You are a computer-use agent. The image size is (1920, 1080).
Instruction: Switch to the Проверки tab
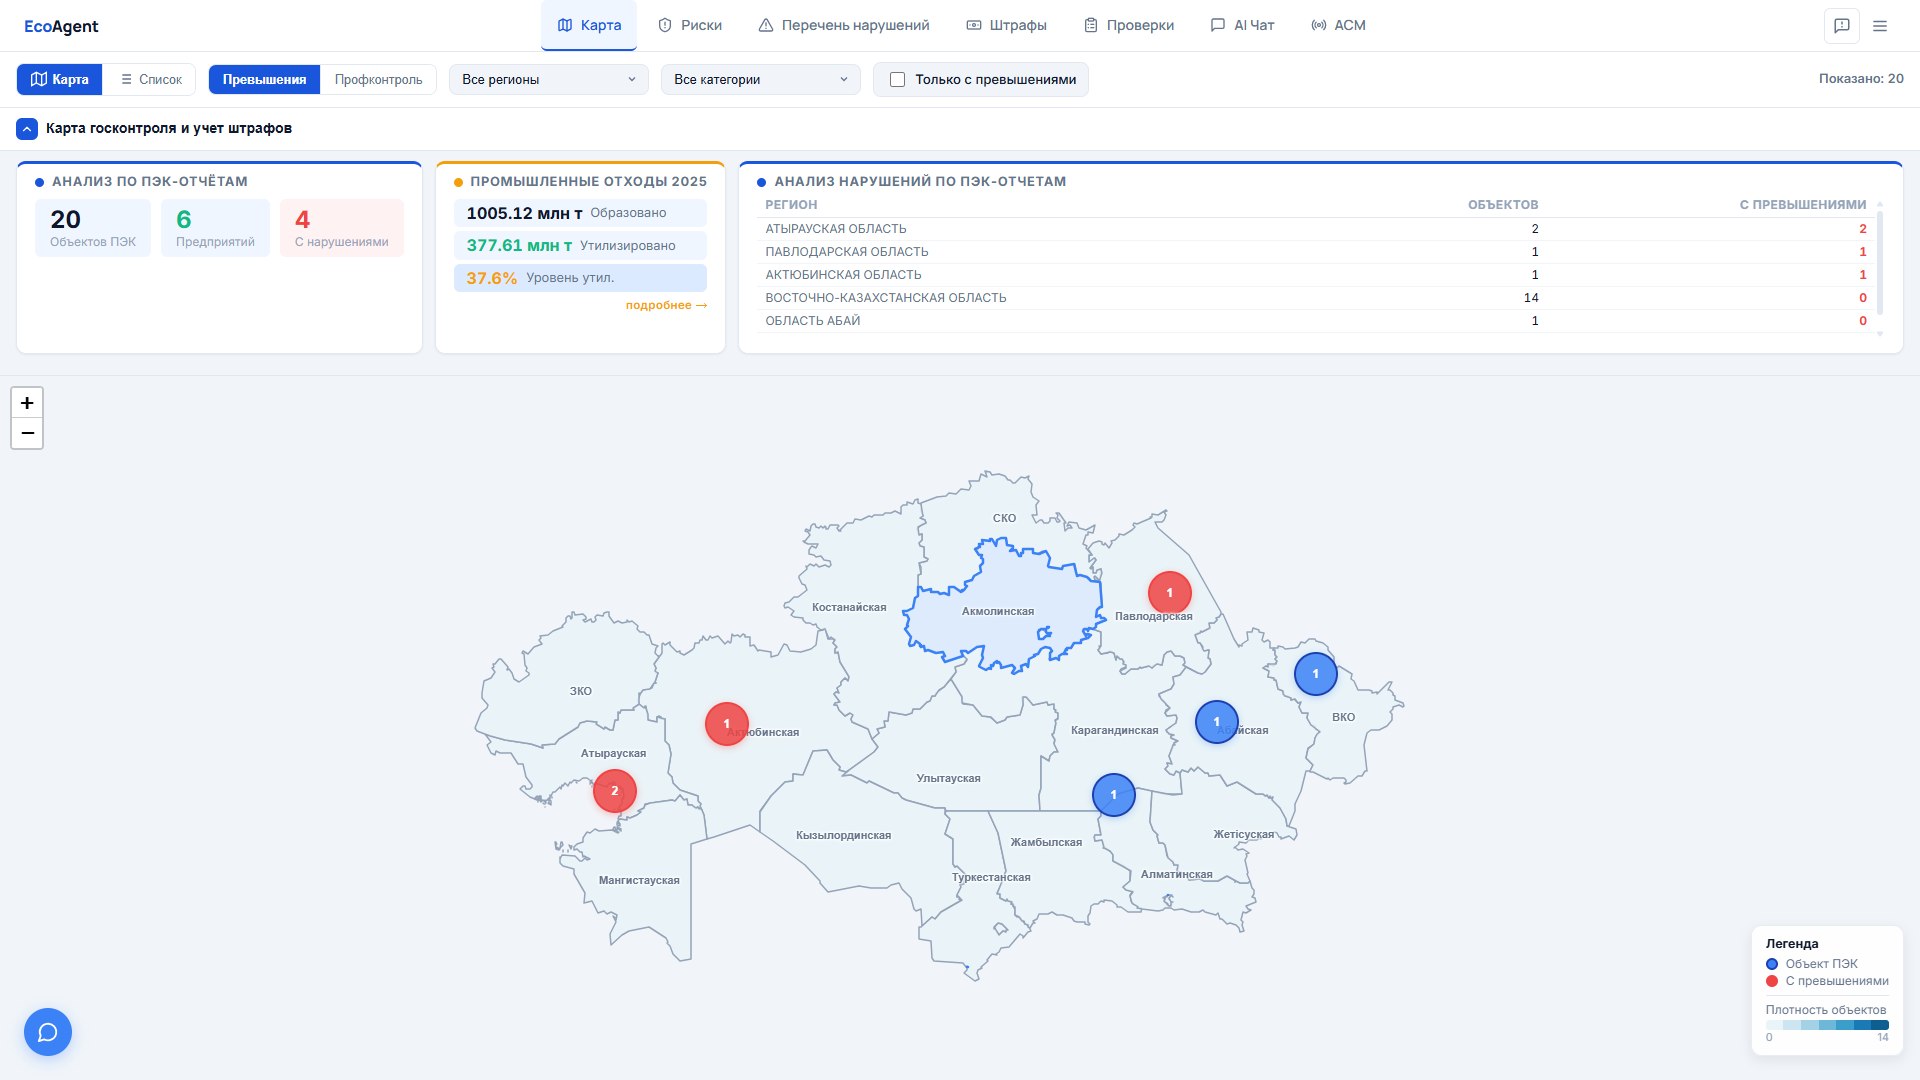coord(1129,25)
